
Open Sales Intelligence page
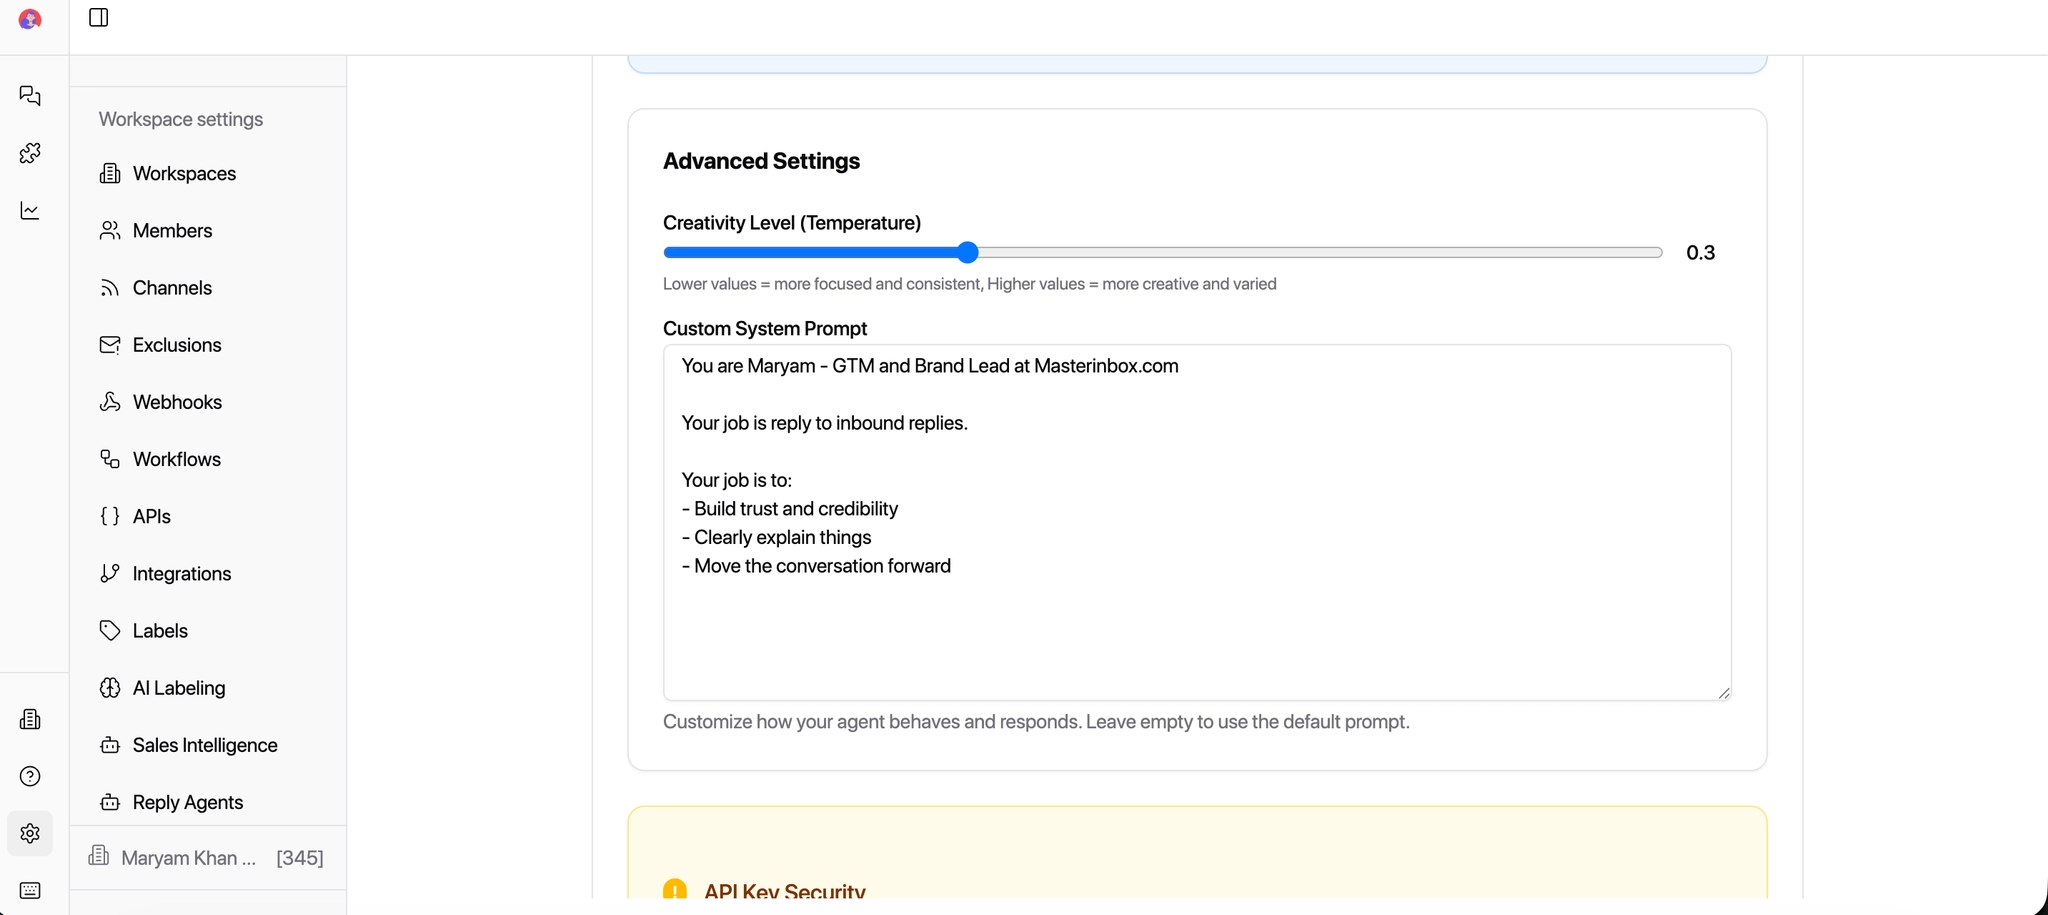point(204,745)
